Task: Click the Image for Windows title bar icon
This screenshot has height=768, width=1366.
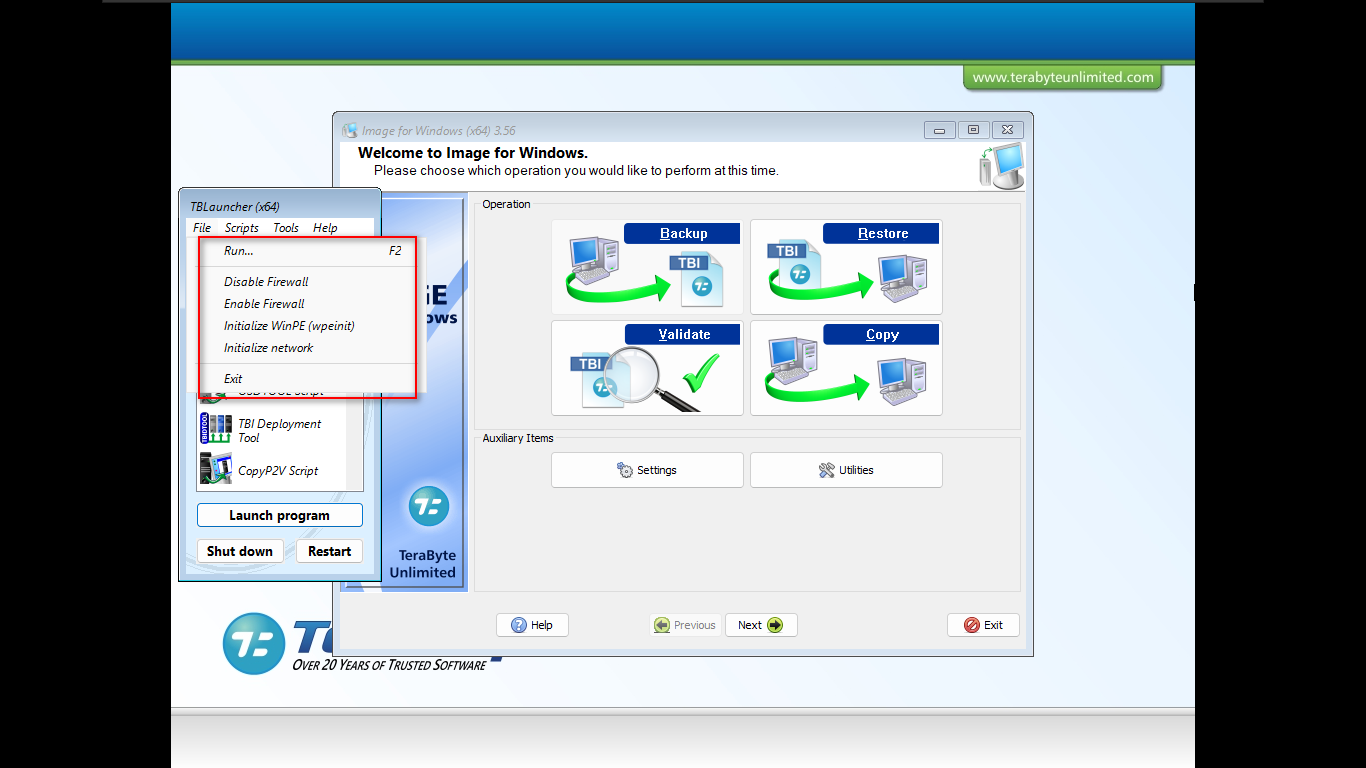Action: pyautogui.click(x=350, y=131)
